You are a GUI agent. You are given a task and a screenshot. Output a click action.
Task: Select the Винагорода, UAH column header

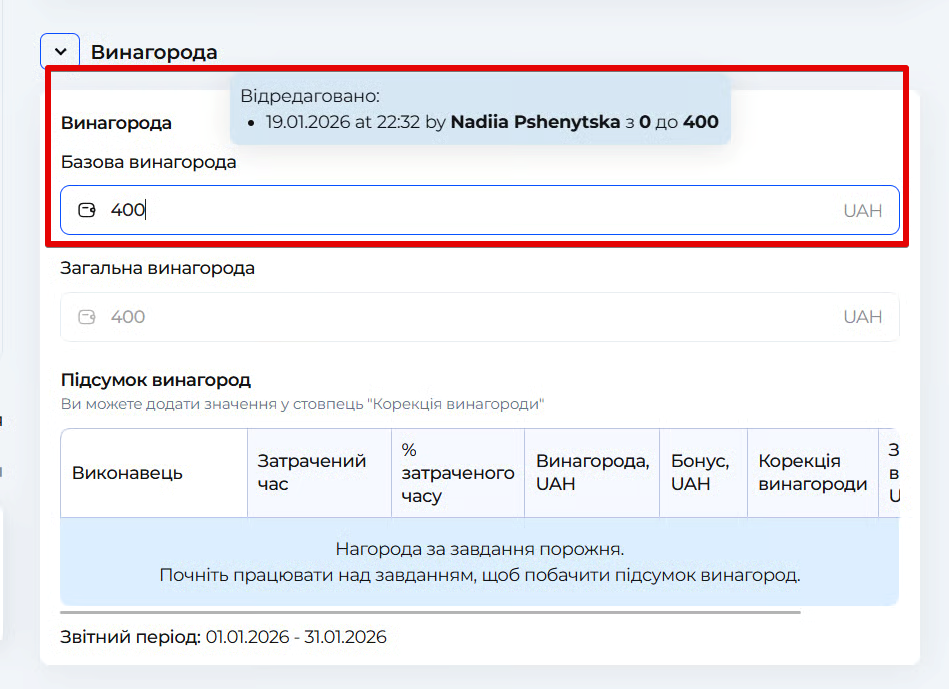point(592,473)
